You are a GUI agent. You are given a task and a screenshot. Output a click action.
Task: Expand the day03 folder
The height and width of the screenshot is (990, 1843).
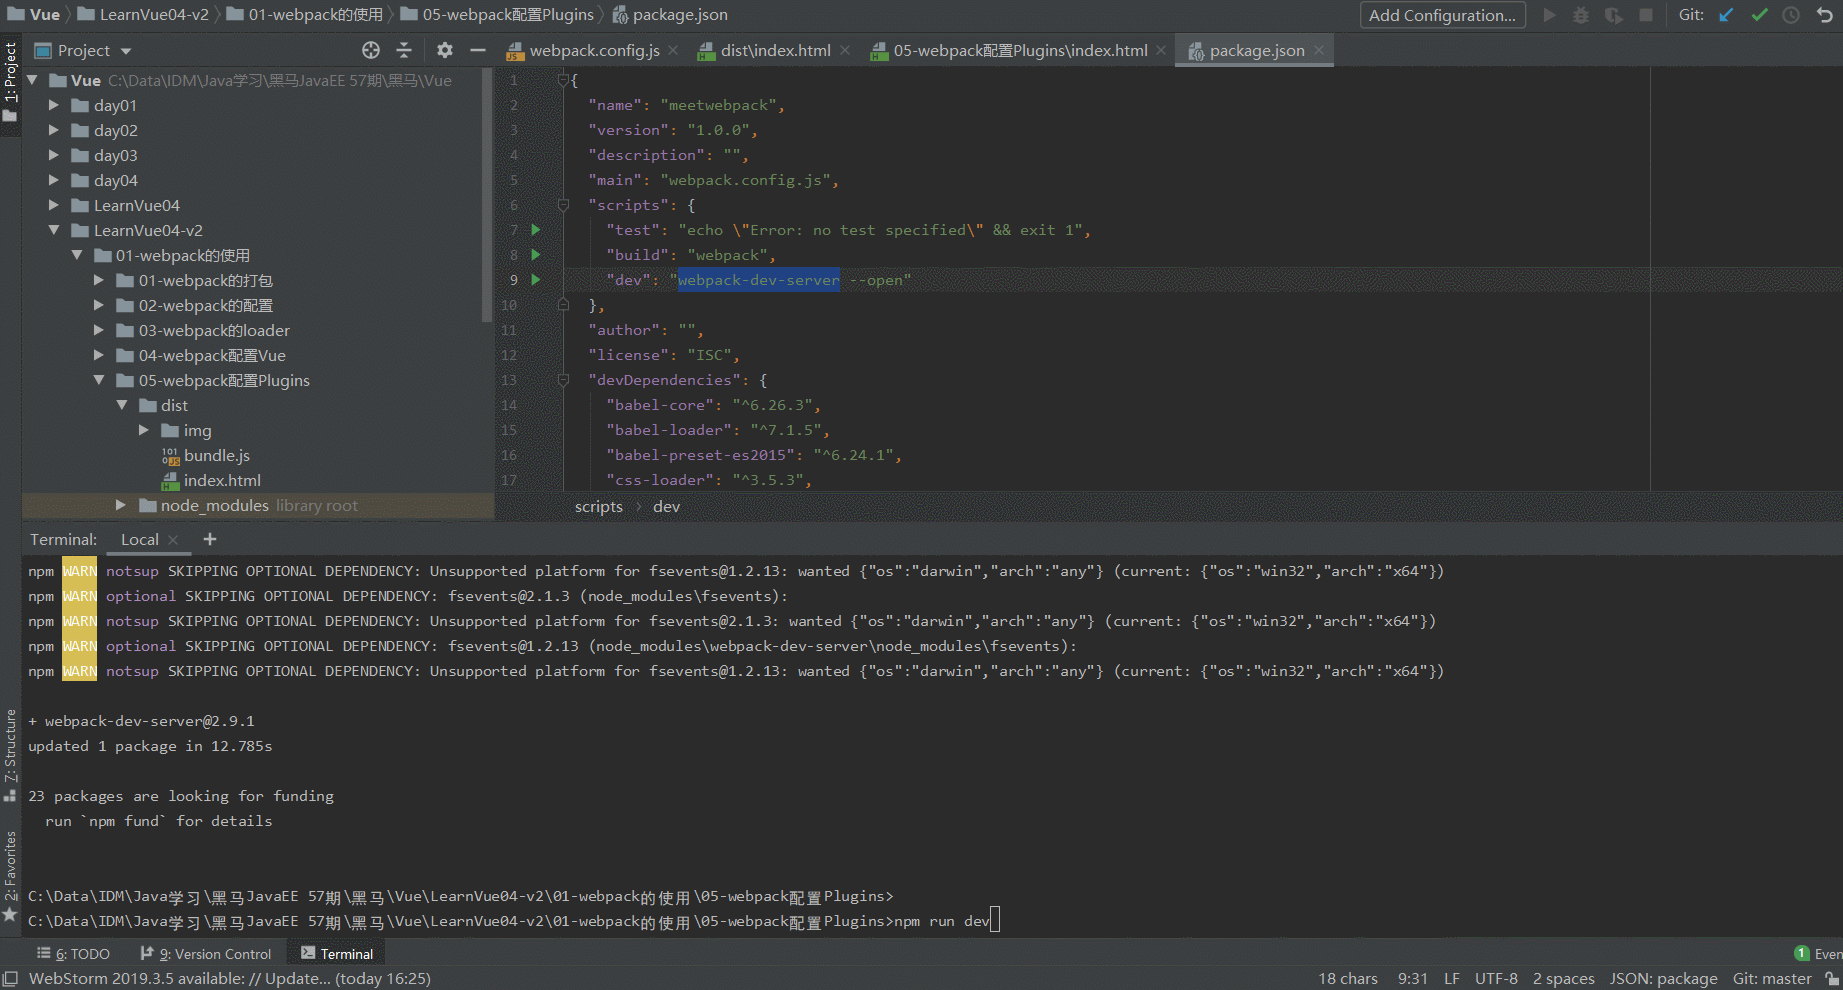pos(54,155)
